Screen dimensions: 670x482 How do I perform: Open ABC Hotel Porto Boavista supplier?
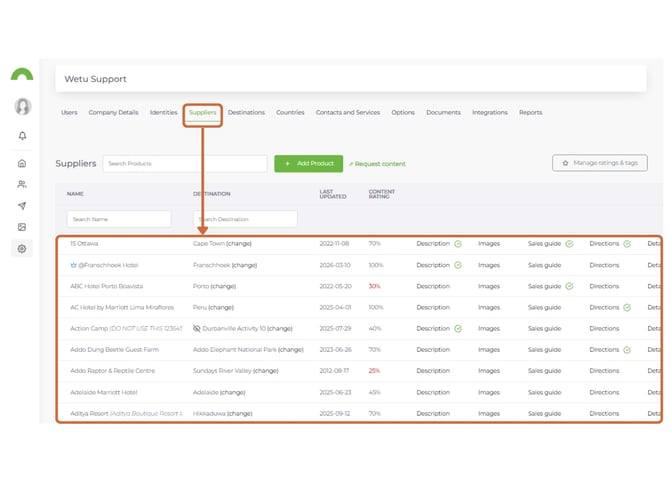106,286
